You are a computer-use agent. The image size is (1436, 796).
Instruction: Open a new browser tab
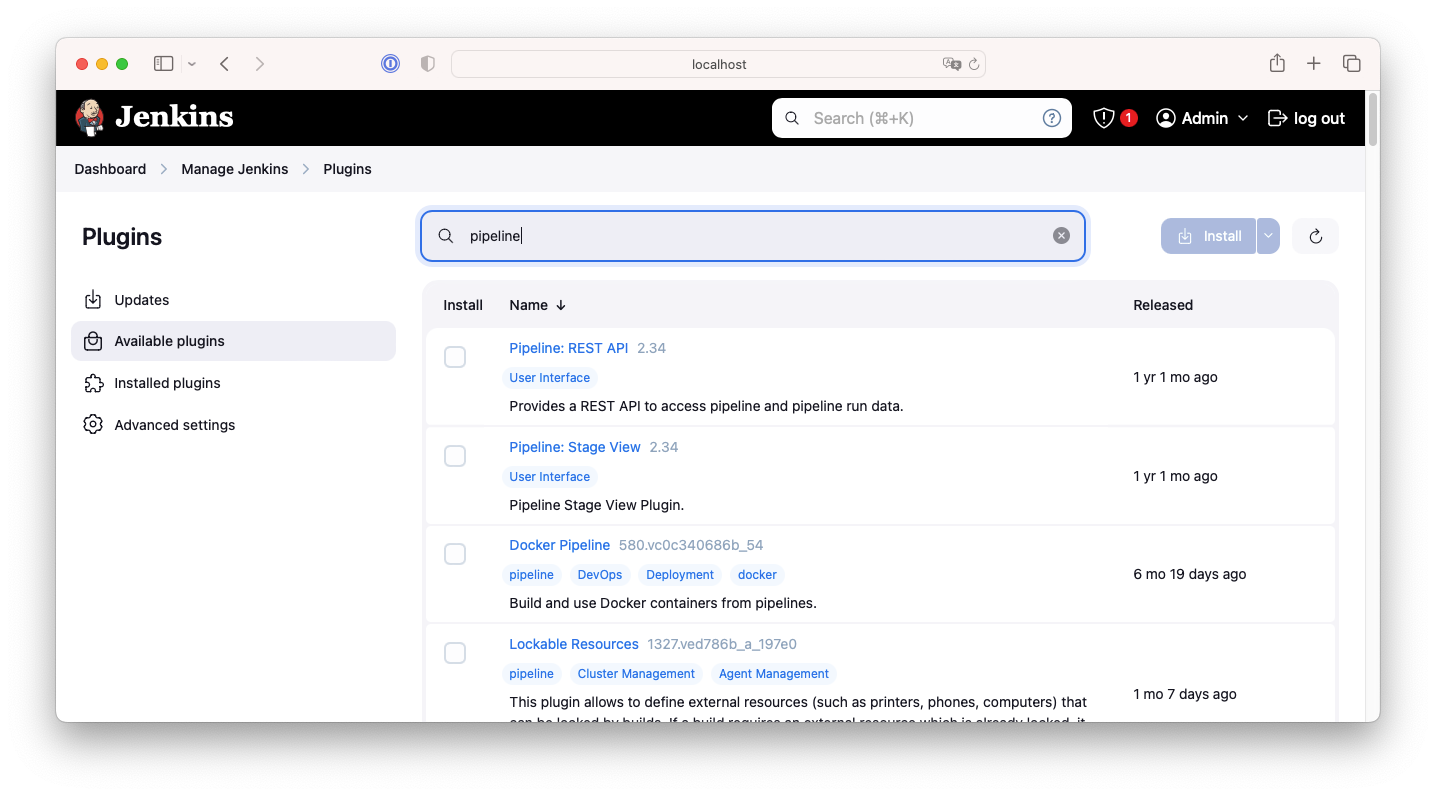click(x=1314, y=64)
